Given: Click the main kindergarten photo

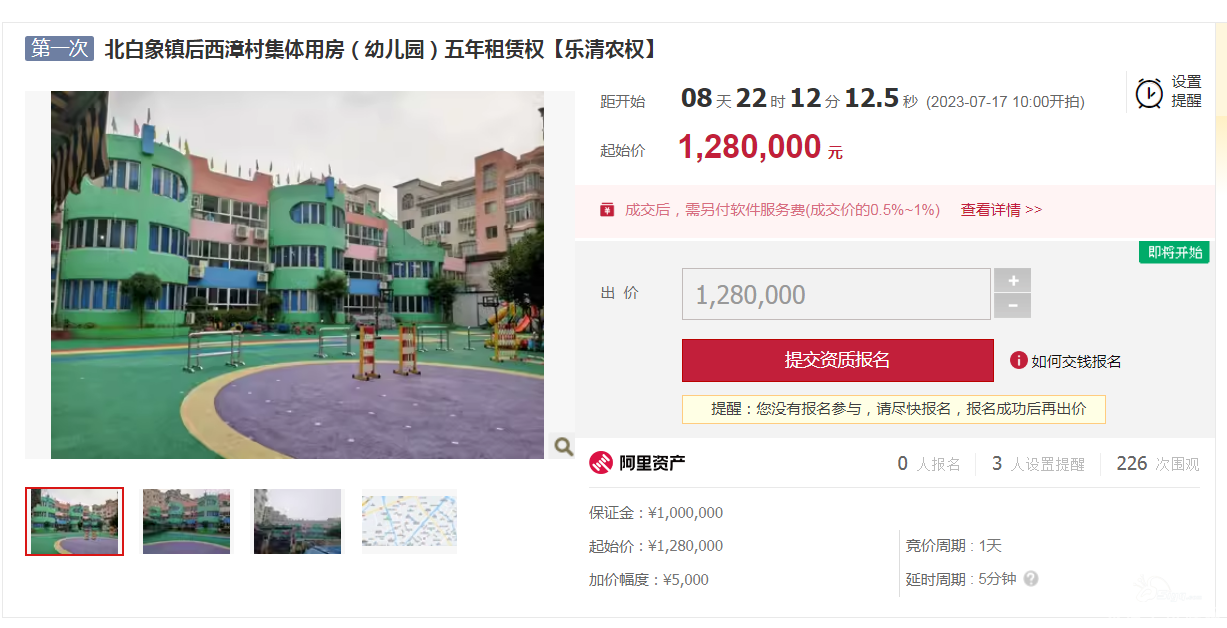Looking at the screenshot, I should 297,275.
